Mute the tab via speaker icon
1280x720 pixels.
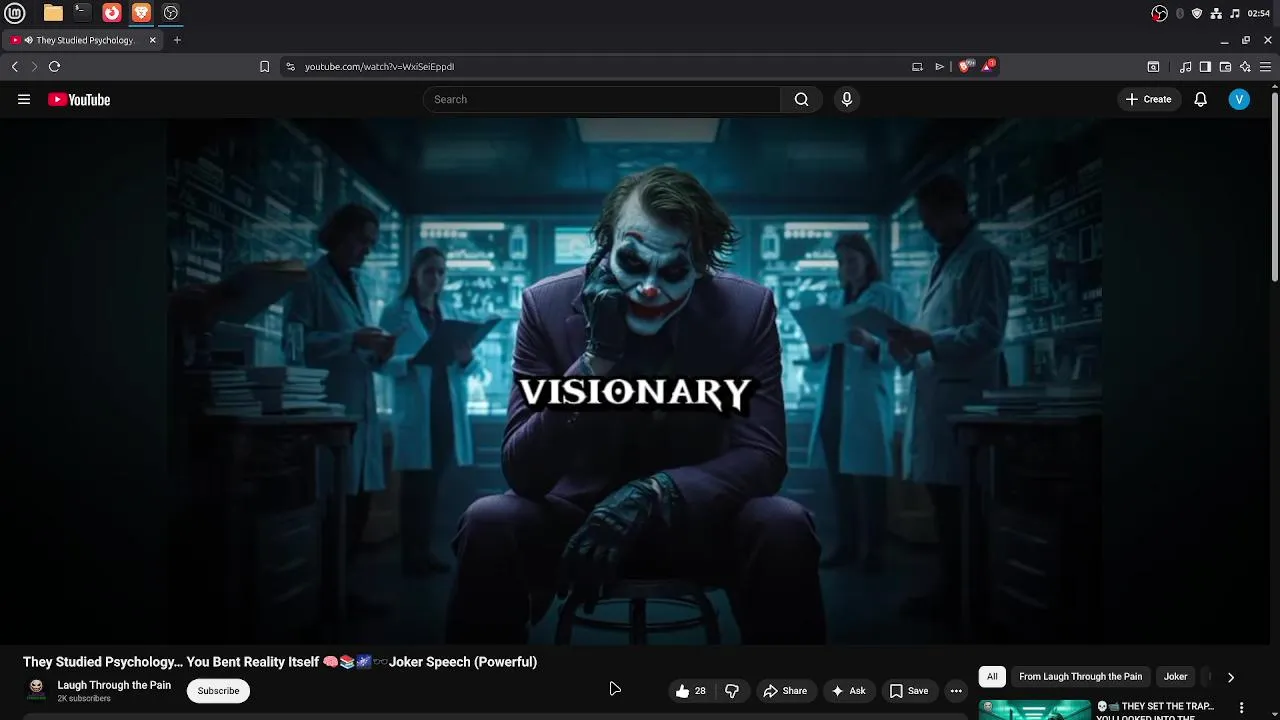click(x=28, y=40)
